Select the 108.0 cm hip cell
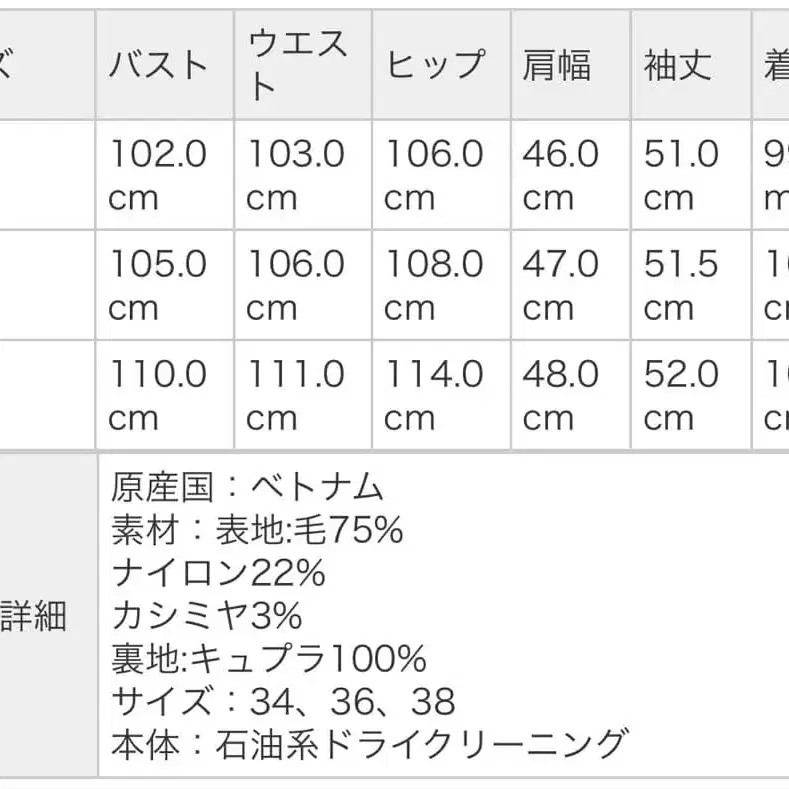 (434, 286)
